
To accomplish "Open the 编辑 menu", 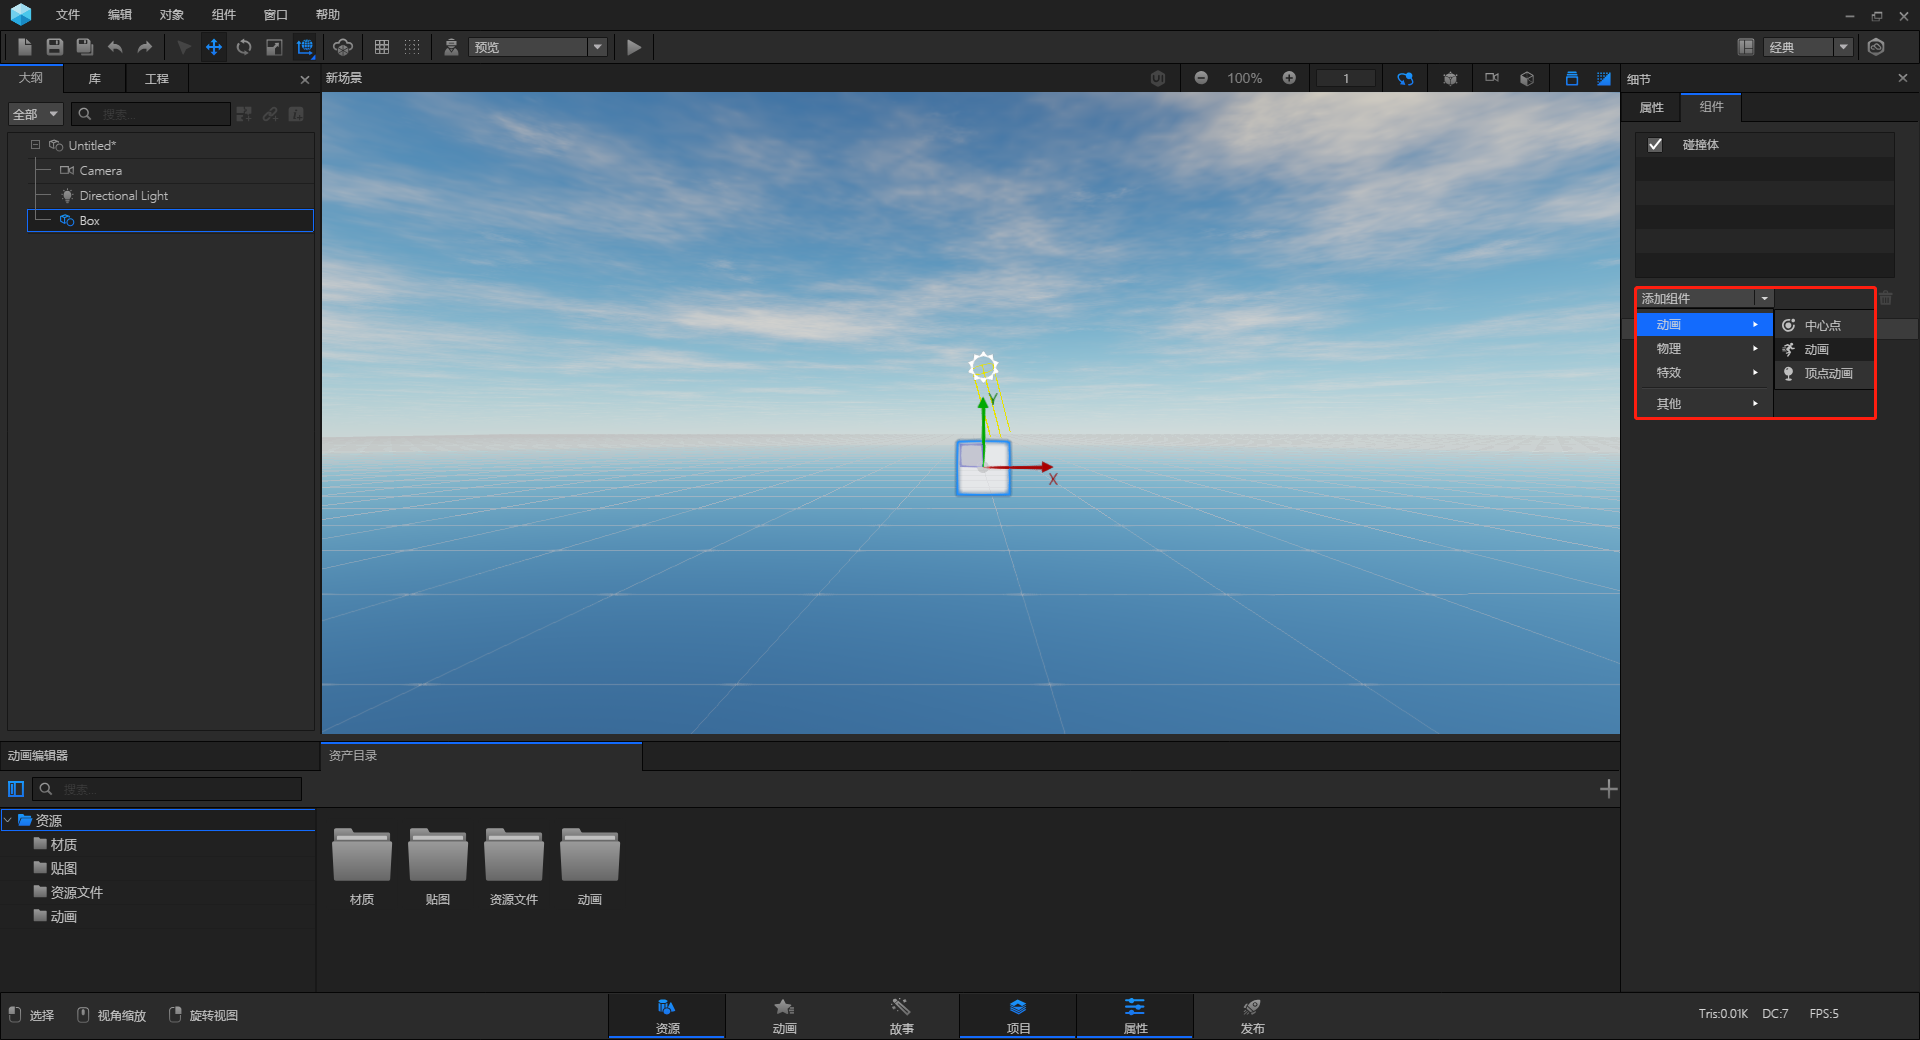I will pyautogui.click(x=119, y=14).
